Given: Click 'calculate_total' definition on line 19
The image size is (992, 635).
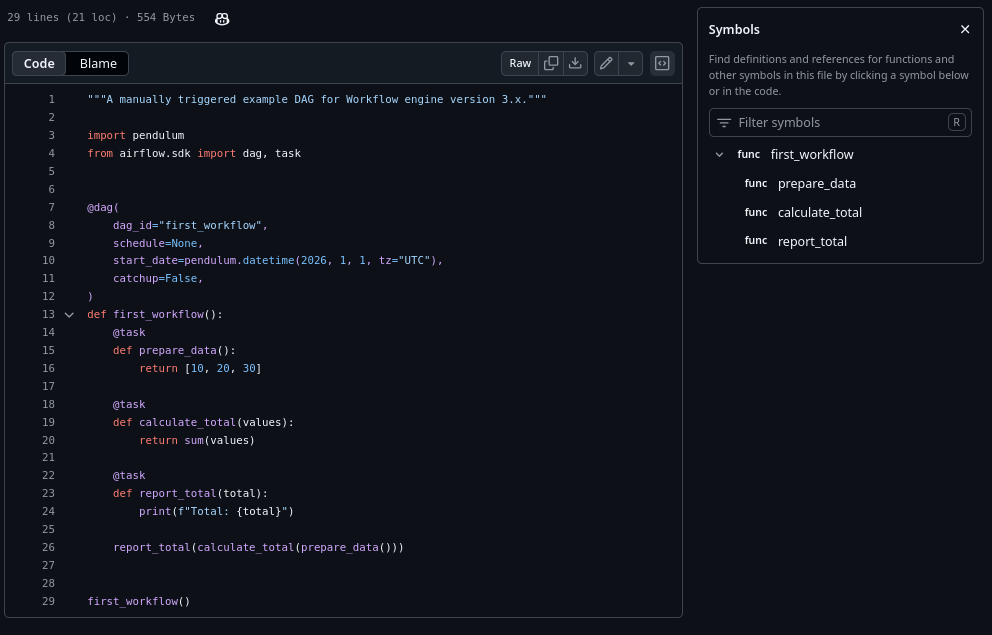Looking at the screenshot, I should (188, 422).
